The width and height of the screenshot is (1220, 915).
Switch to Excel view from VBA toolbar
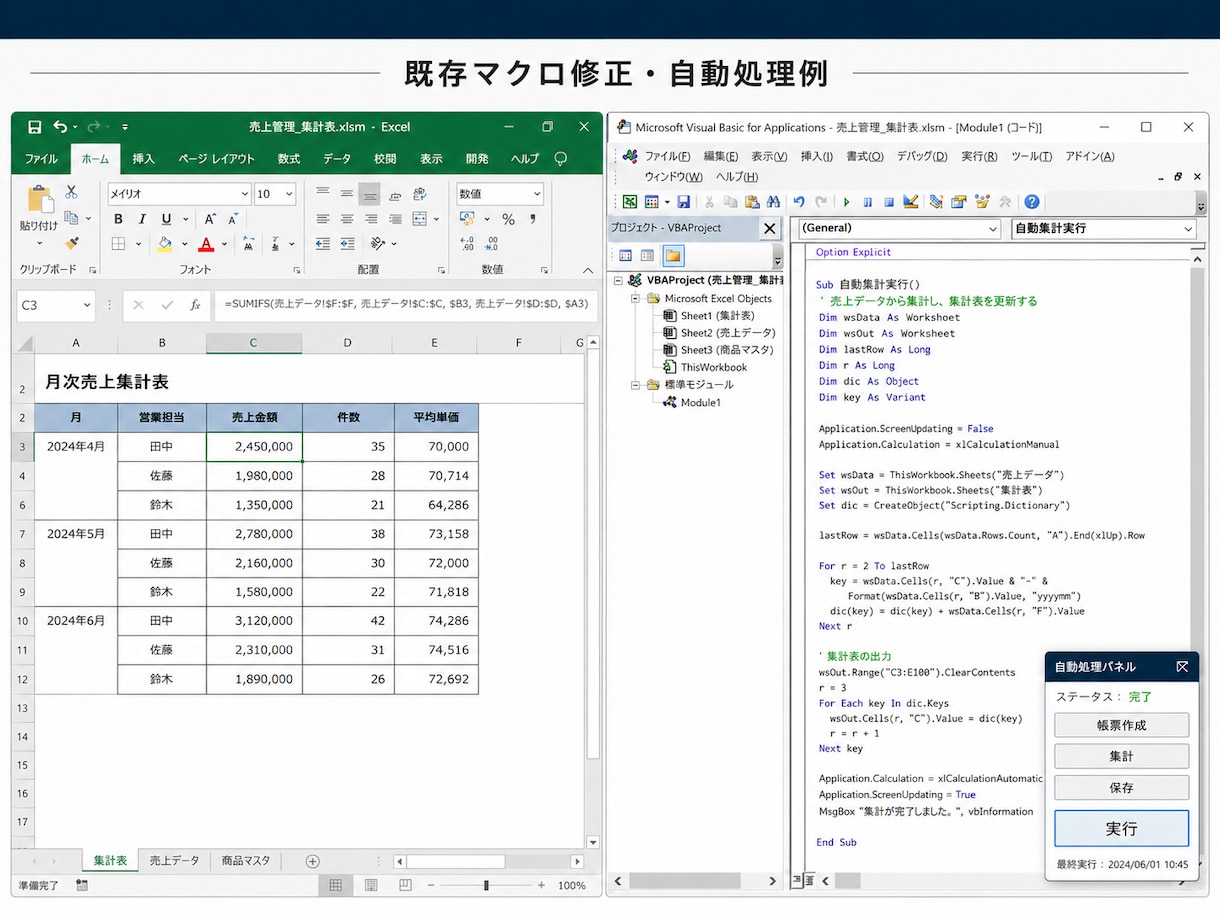pyautogui.click(x=630, y=201)
